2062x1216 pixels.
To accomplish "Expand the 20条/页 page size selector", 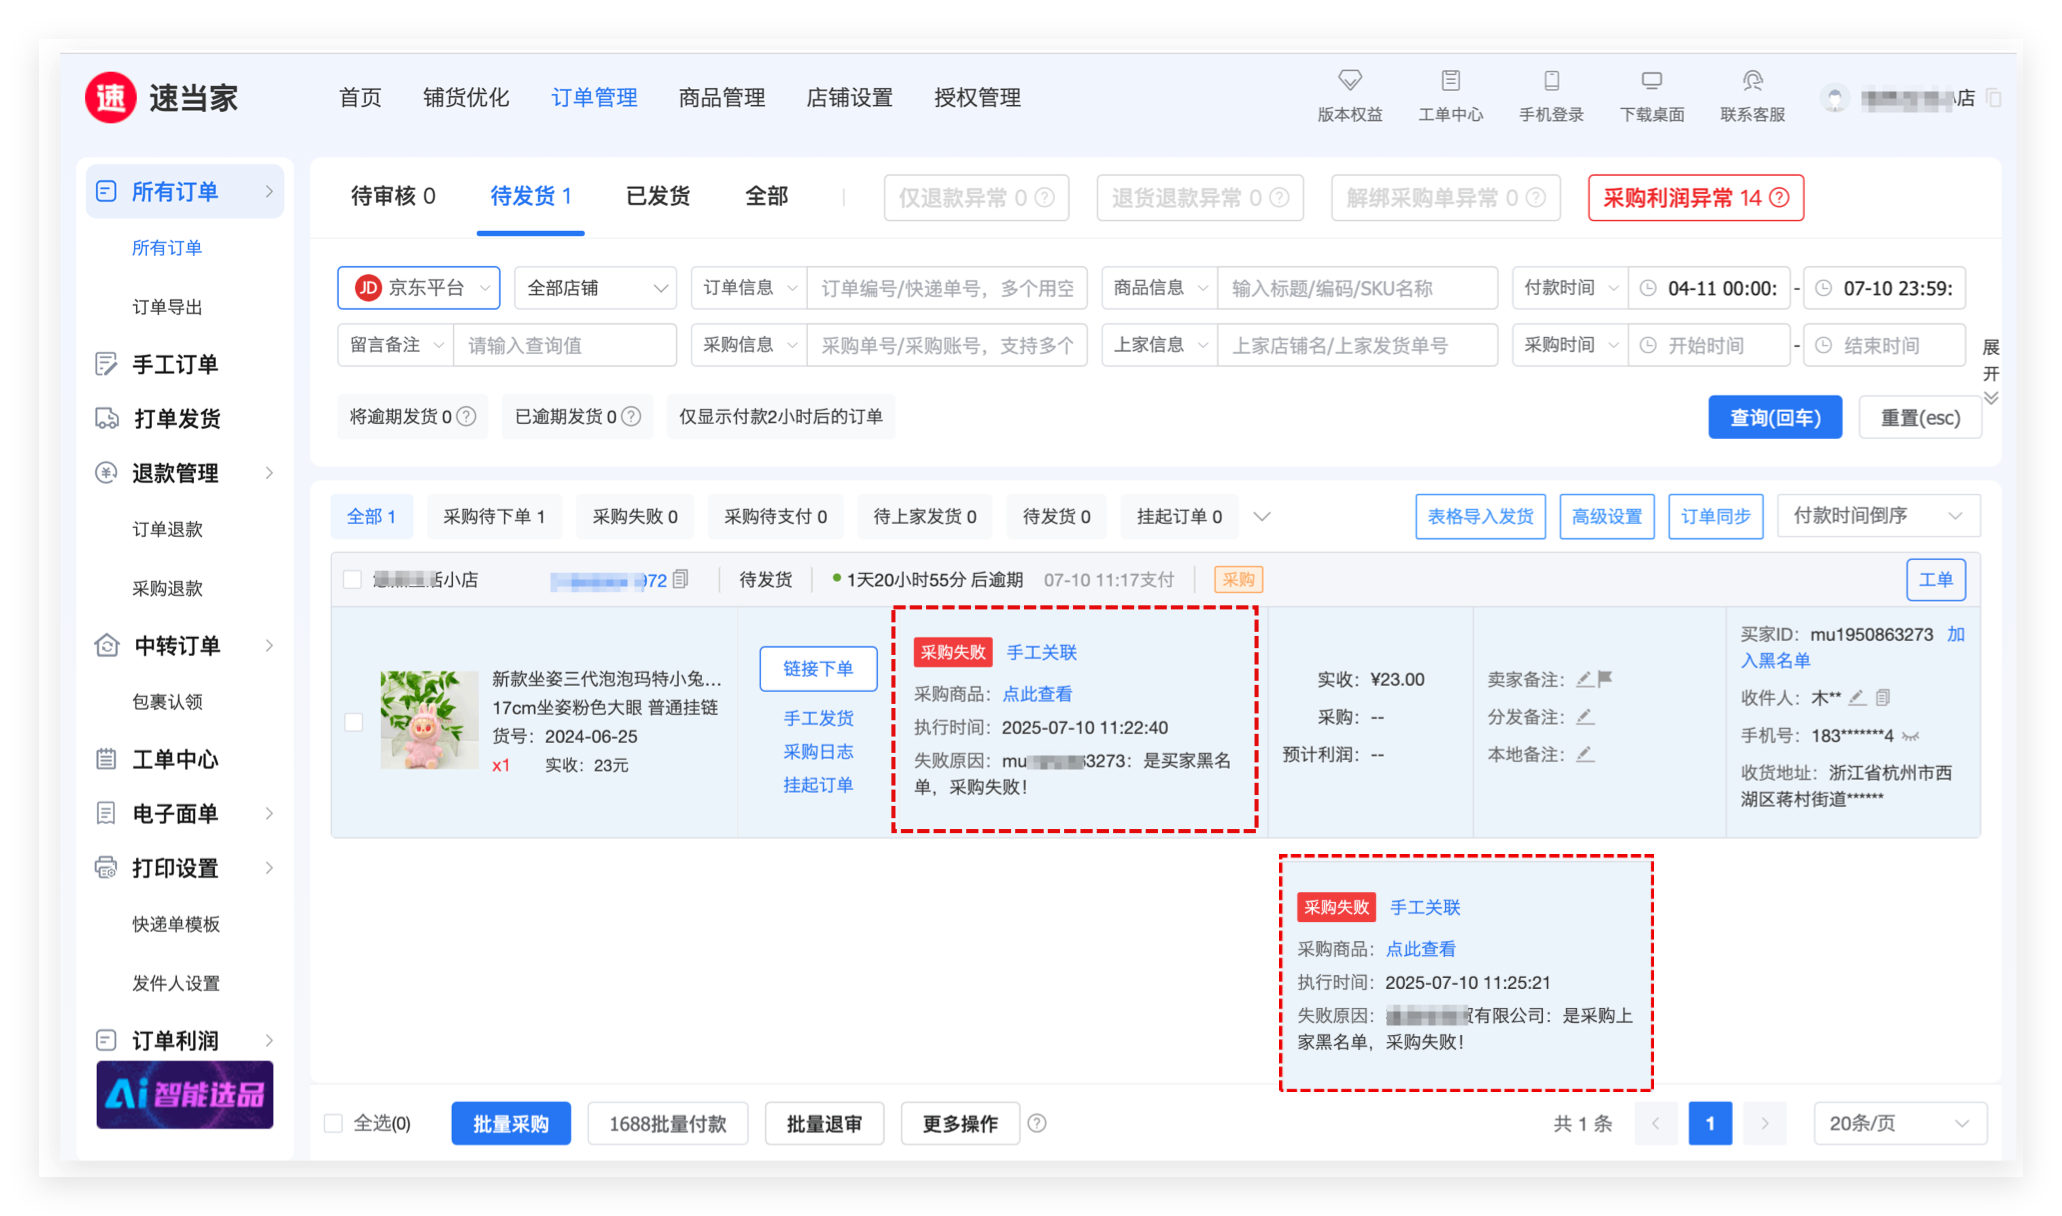I will point(1899,1123).
